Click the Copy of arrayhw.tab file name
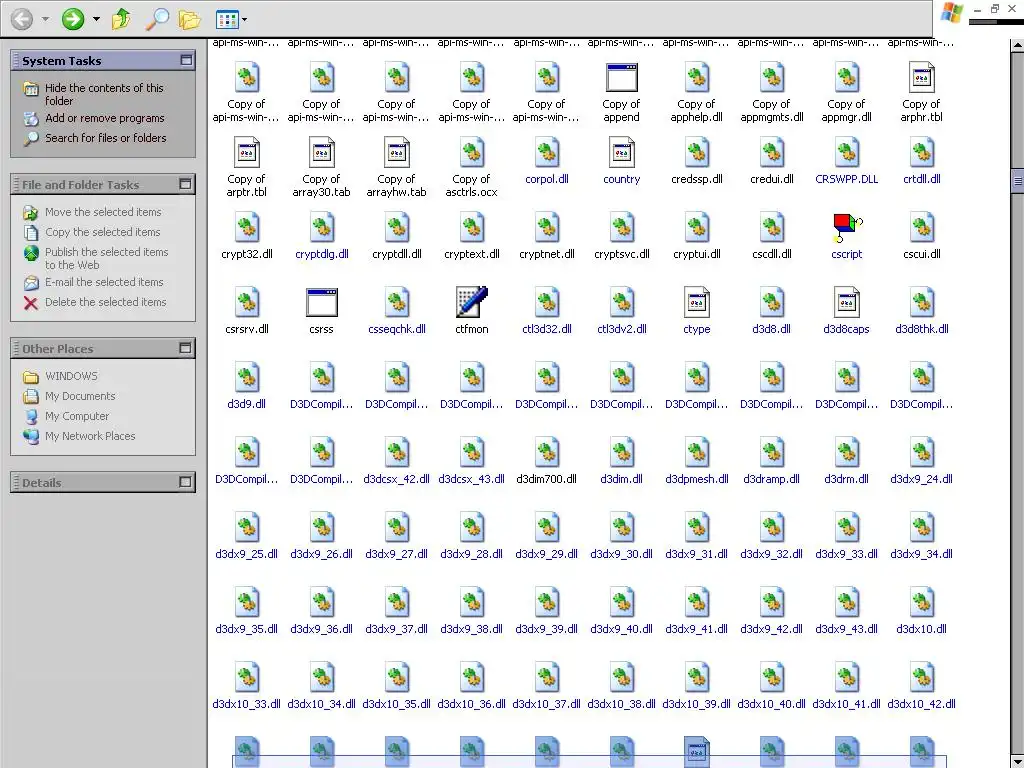Screen dimensions: 1024x768 pos(396,185)
